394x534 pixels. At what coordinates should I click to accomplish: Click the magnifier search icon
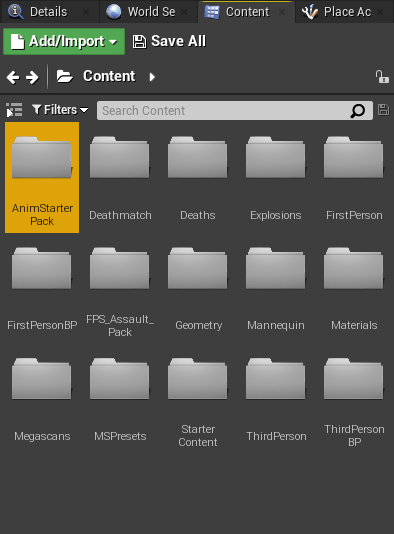tap(358, 111)
